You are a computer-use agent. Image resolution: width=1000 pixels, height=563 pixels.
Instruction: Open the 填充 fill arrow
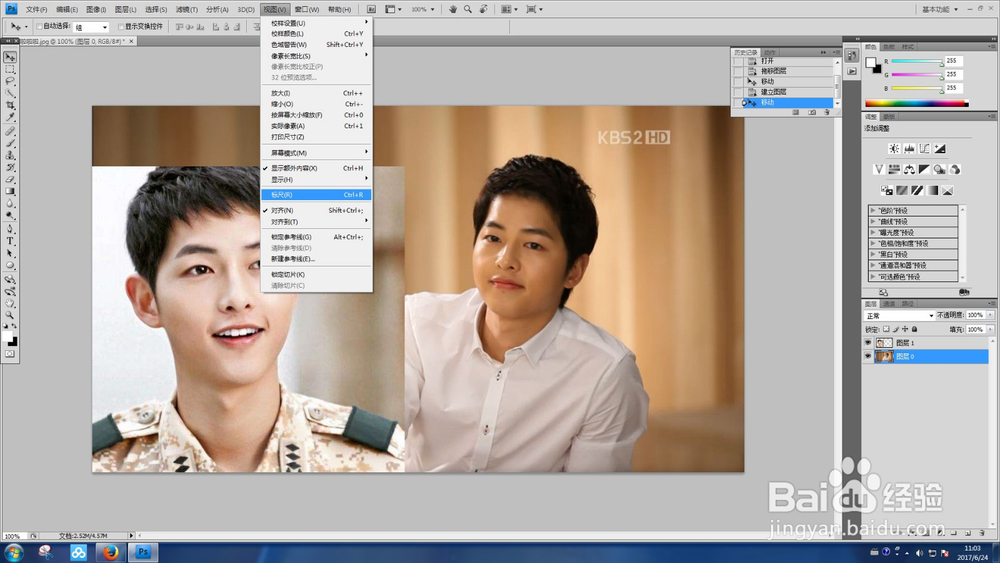coord(990,330)
